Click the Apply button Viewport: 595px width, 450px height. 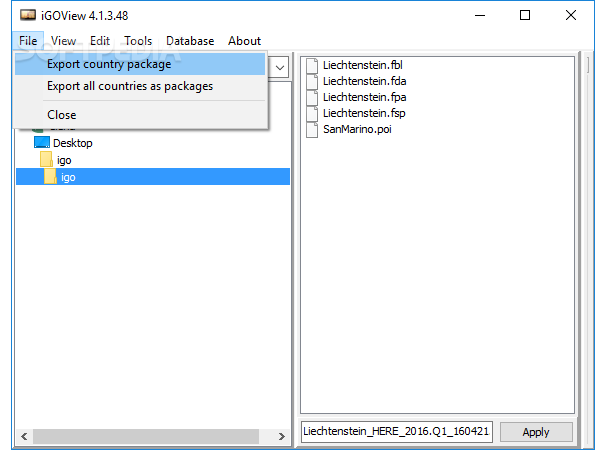[x=536, y=432]
